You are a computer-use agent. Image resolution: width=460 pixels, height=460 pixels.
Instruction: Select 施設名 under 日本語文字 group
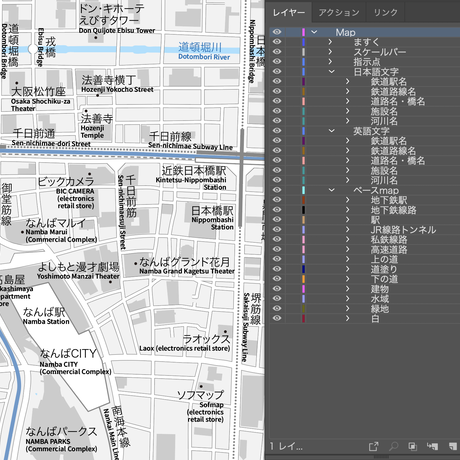[384, 111]
